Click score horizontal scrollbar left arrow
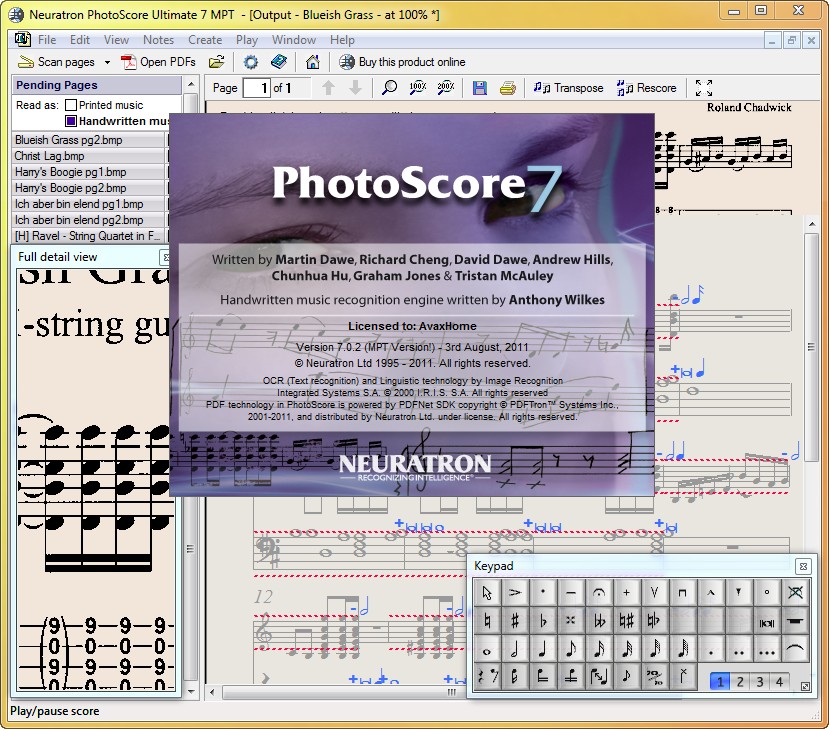The height and width of the screenshot is (729, 829). (x=213, y=692)
